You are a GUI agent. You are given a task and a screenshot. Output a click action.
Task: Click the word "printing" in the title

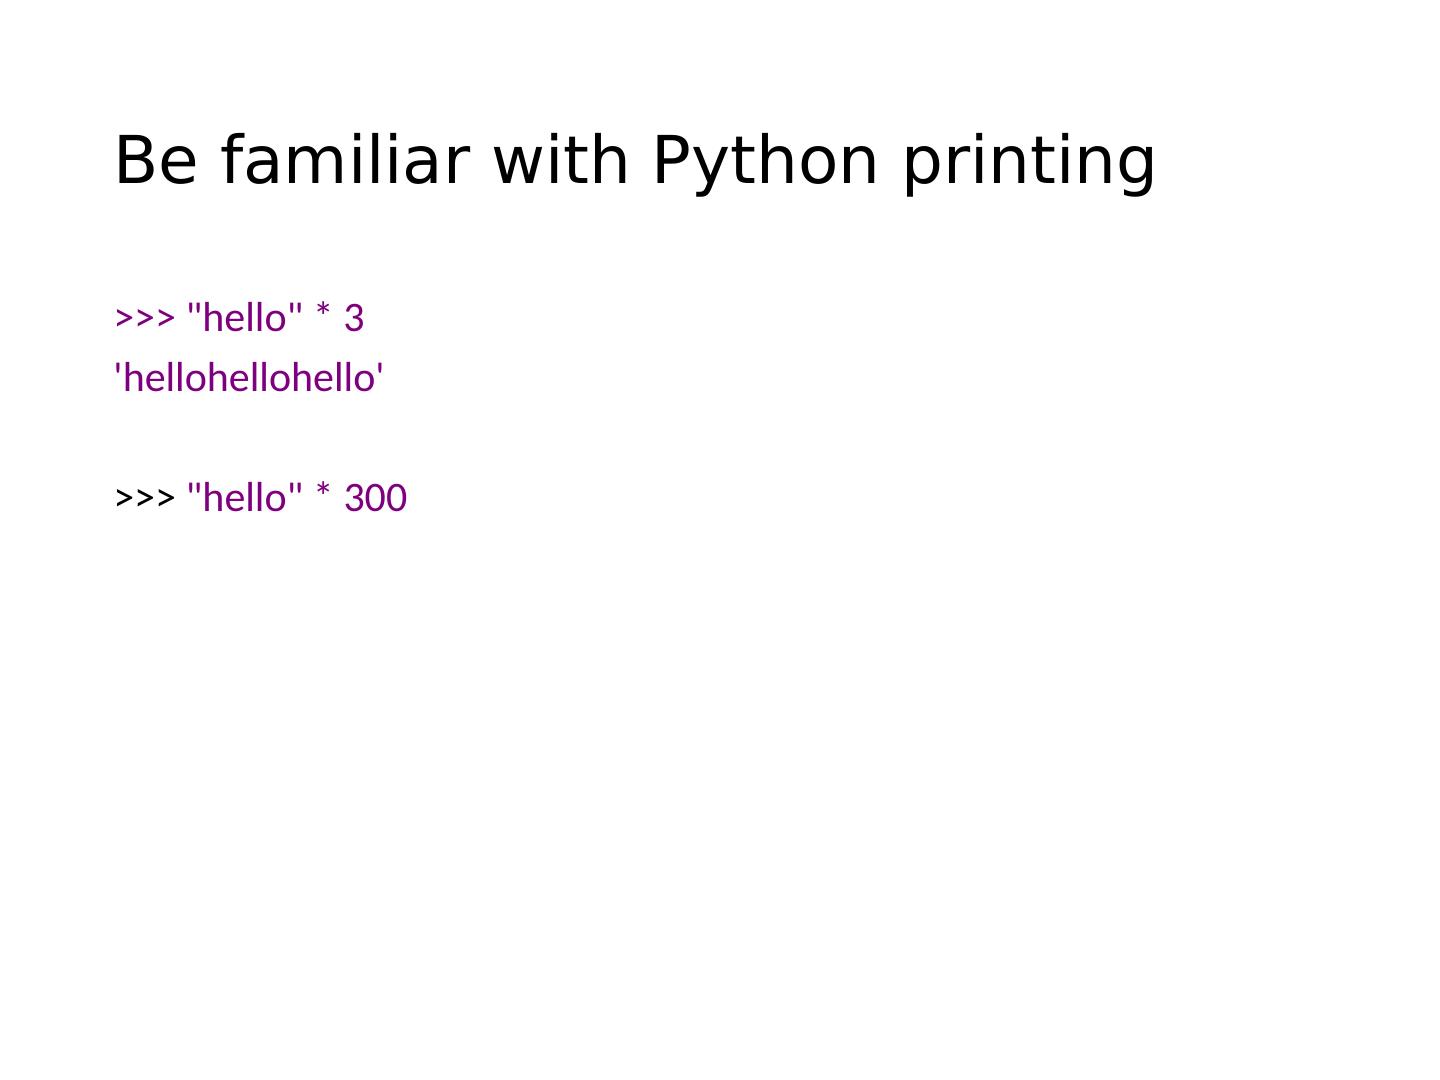point(1029,161)
